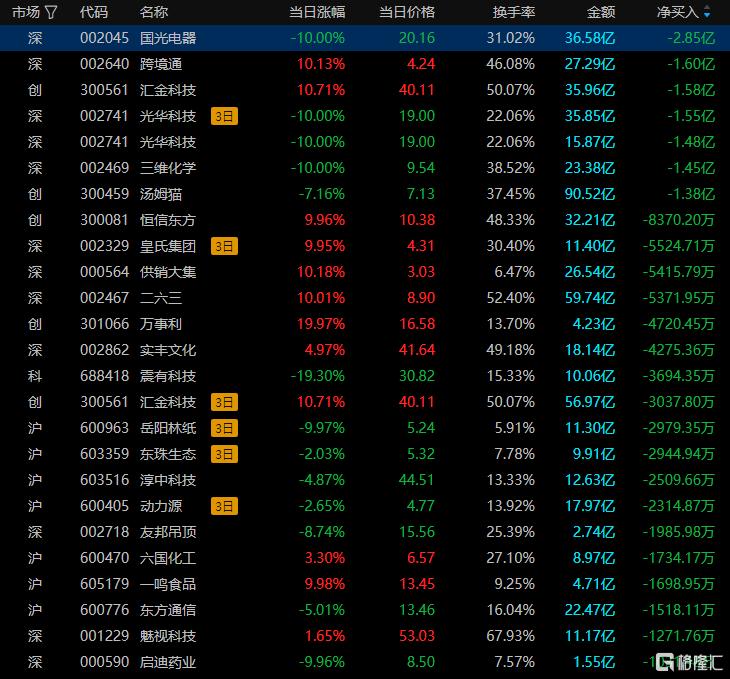Sort by 当日涨幅 column header

click(x=317, y=12)
